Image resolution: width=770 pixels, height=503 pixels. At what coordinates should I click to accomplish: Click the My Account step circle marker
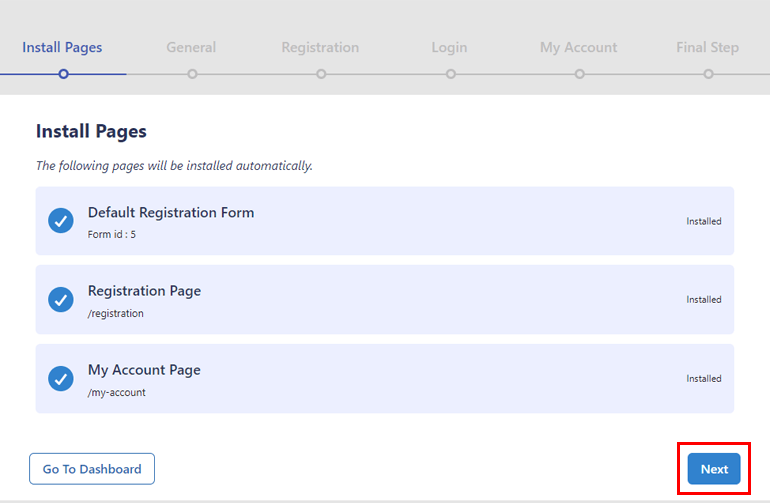pos(580,74)
